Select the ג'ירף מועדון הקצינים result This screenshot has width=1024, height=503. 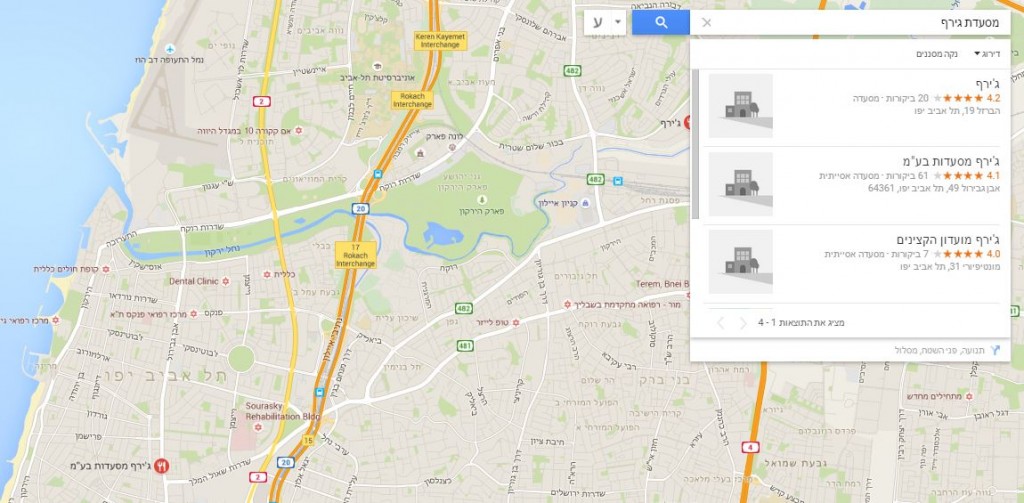tap(854, 263)
